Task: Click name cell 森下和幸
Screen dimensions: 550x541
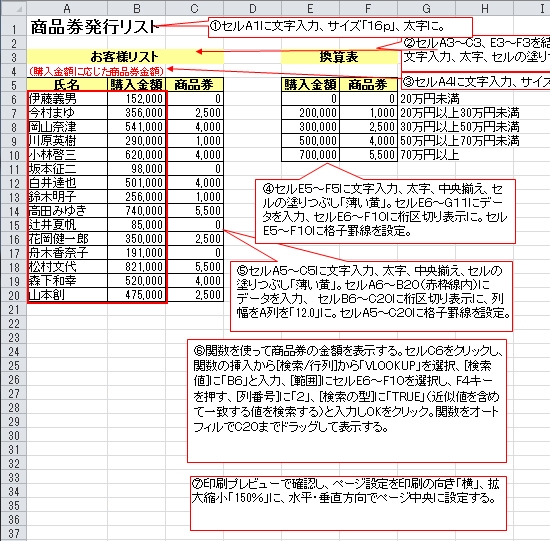Action: click(x=67, y=281)
